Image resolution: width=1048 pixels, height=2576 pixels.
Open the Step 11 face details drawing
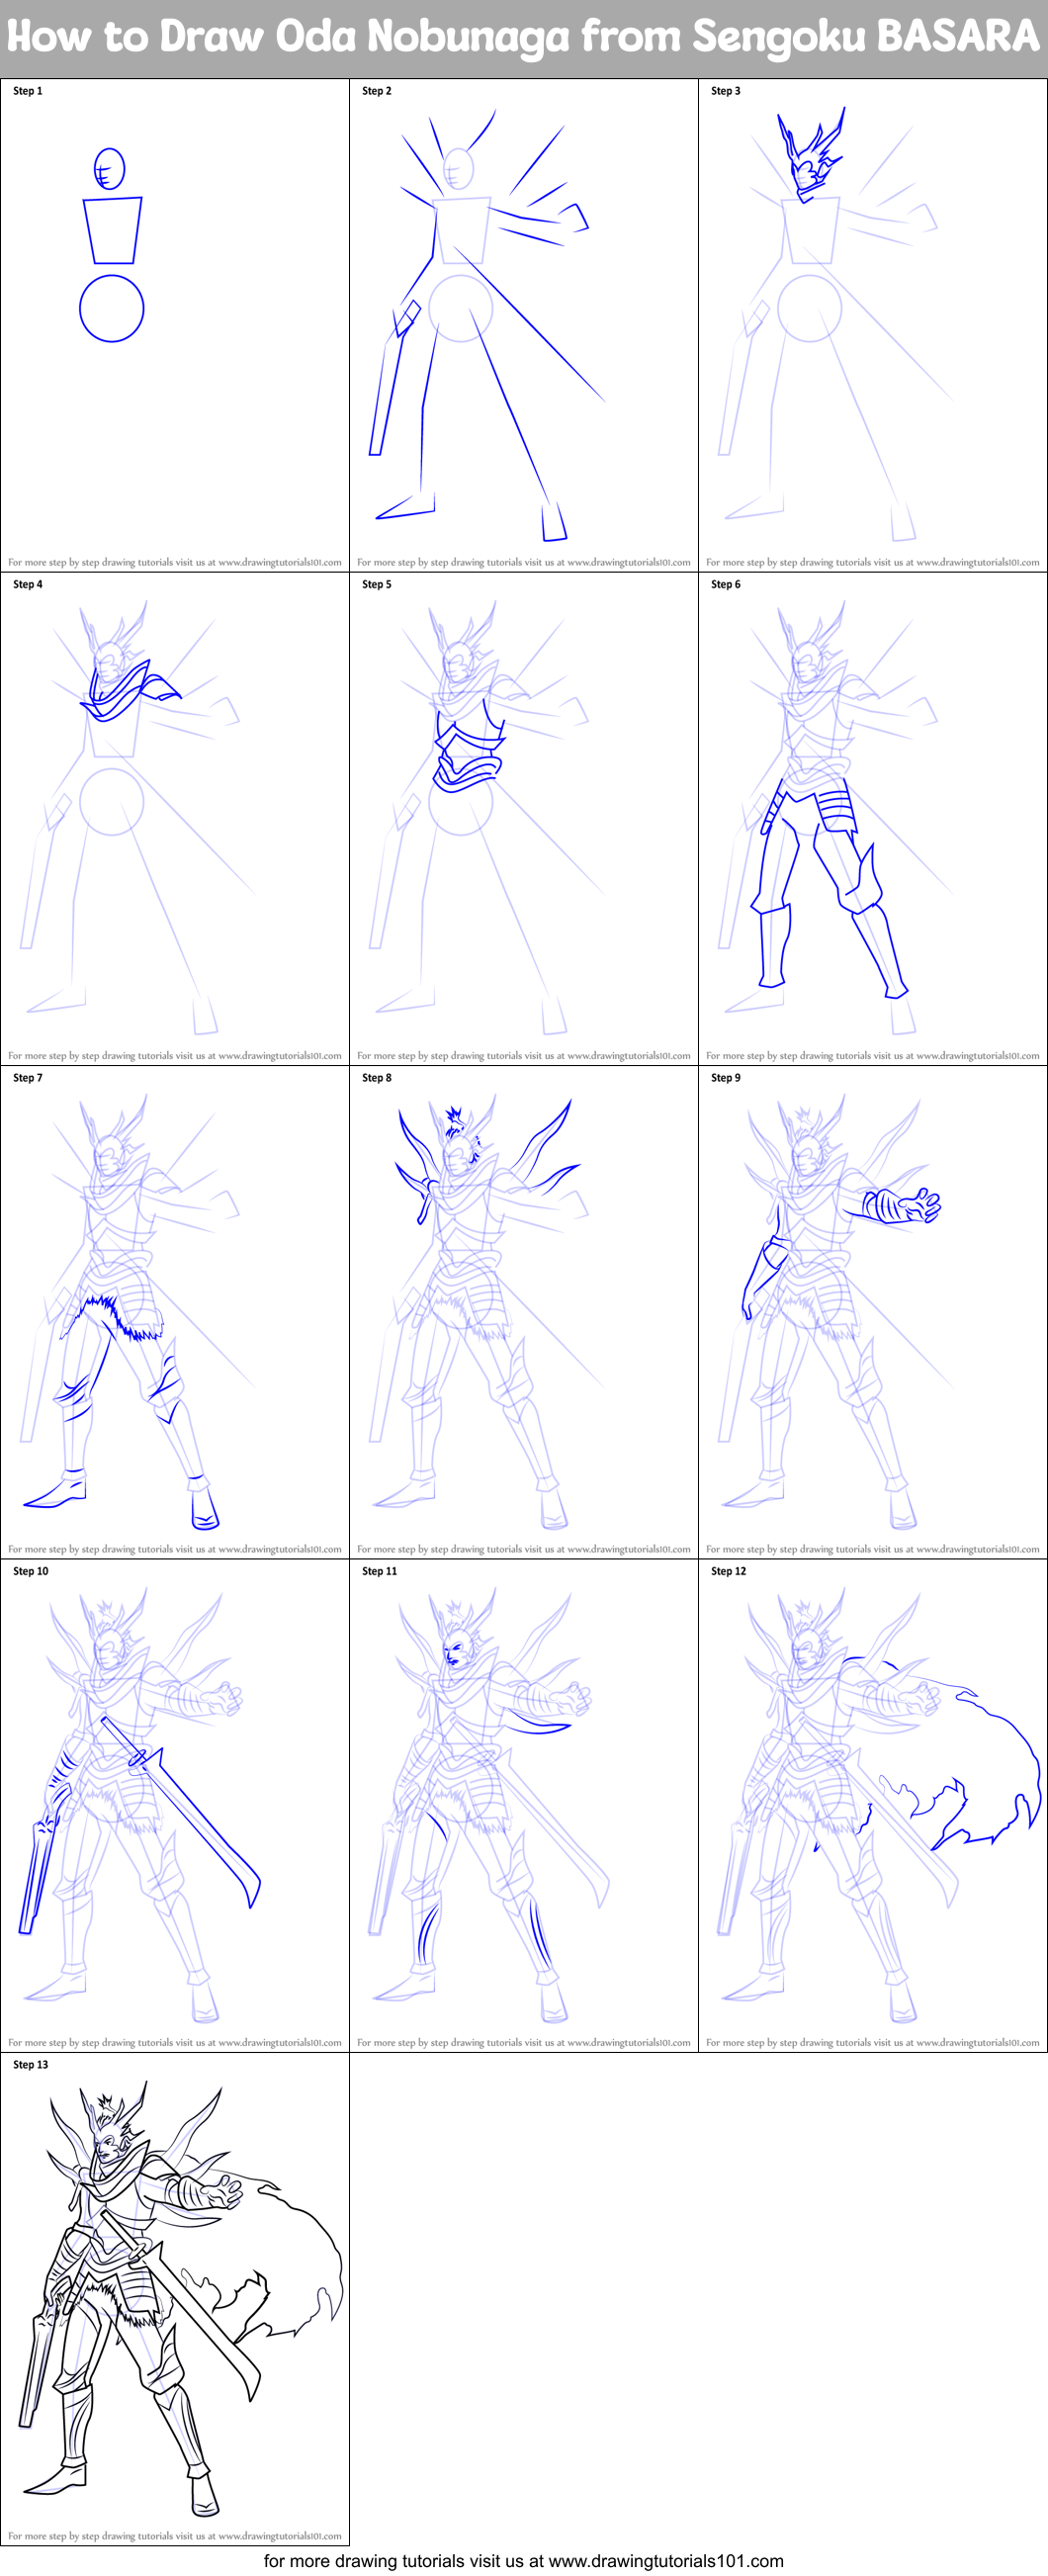coord(523,1806)
